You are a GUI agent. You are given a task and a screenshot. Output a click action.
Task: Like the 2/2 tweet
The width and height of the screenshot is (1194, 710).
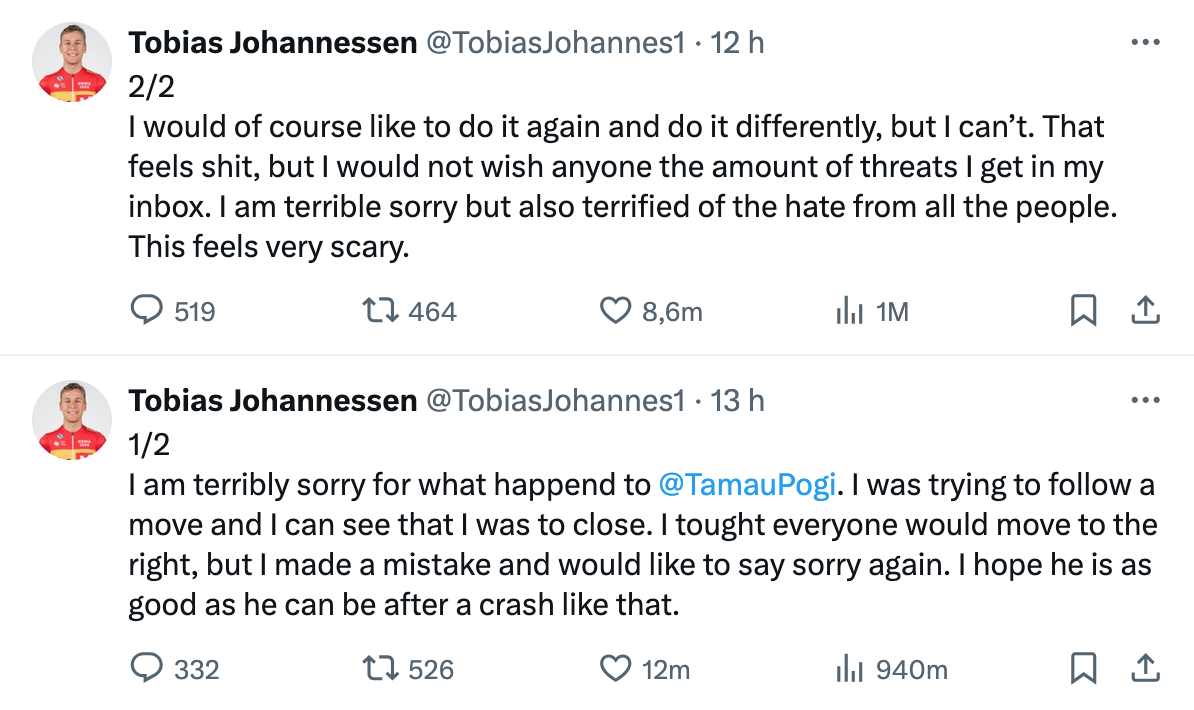[615, 311]
